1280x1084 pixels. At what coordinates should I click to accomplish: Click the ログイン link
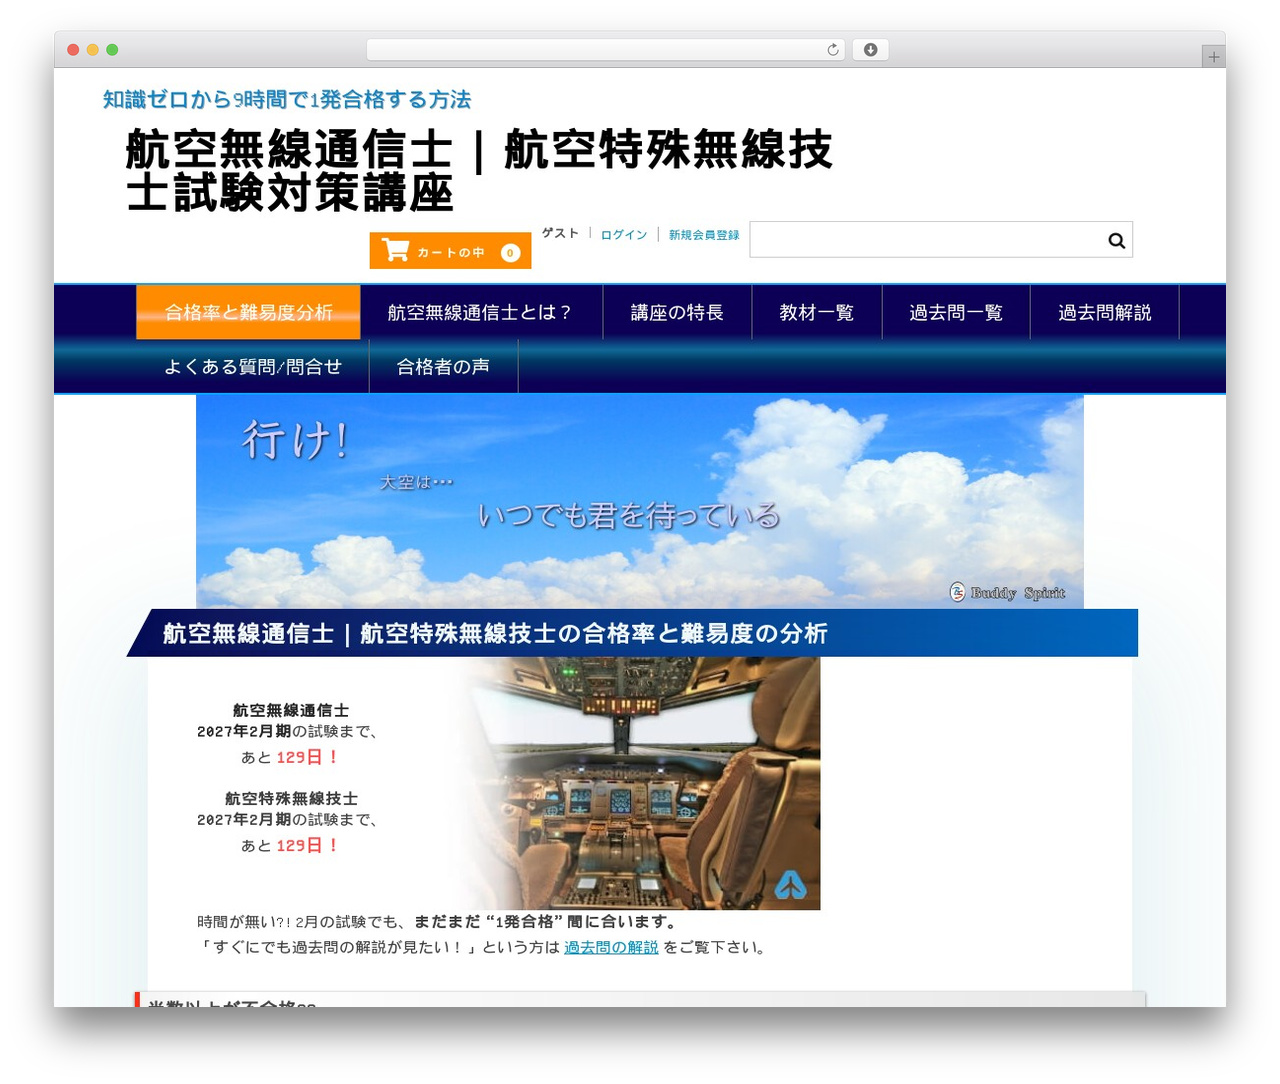tap(624, 235)
